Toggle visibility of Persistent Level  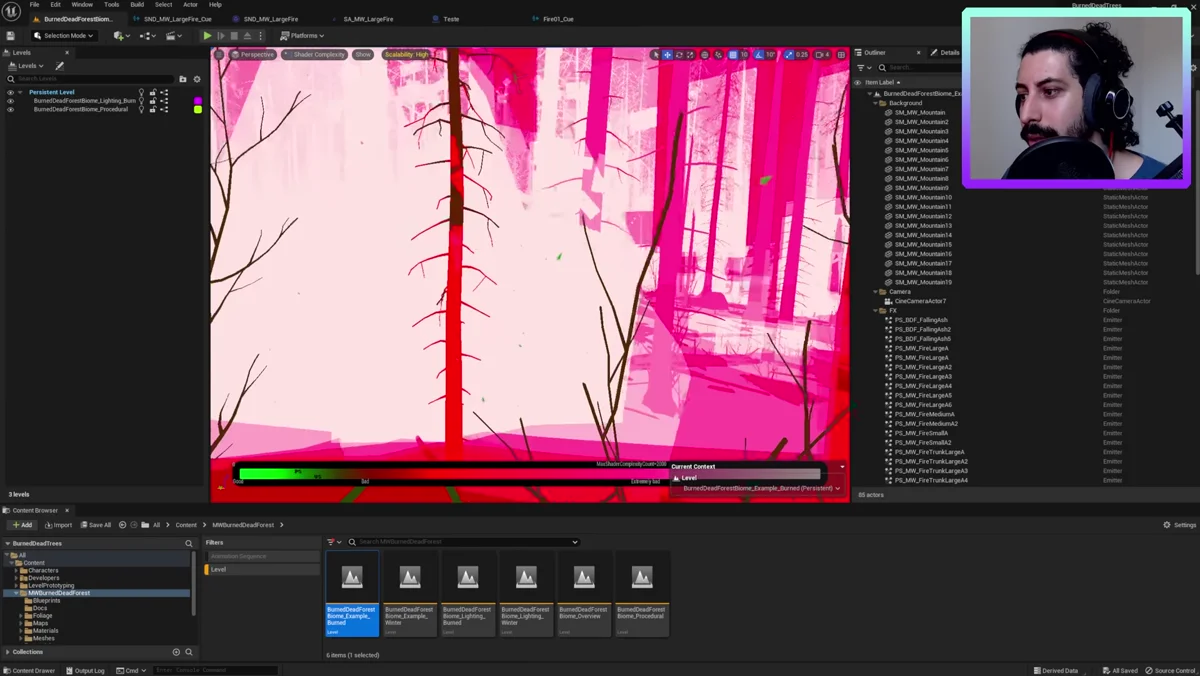[11, 92]
